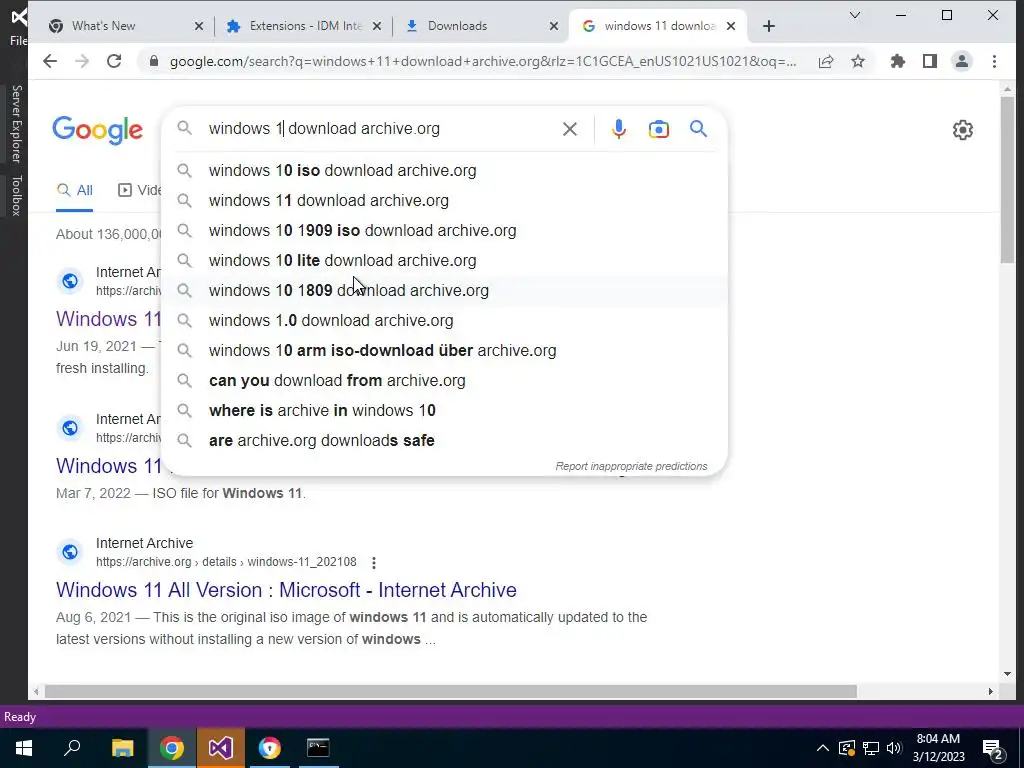
Task: Click the vertical page scrollbar
Action: tap(1007, 180)
